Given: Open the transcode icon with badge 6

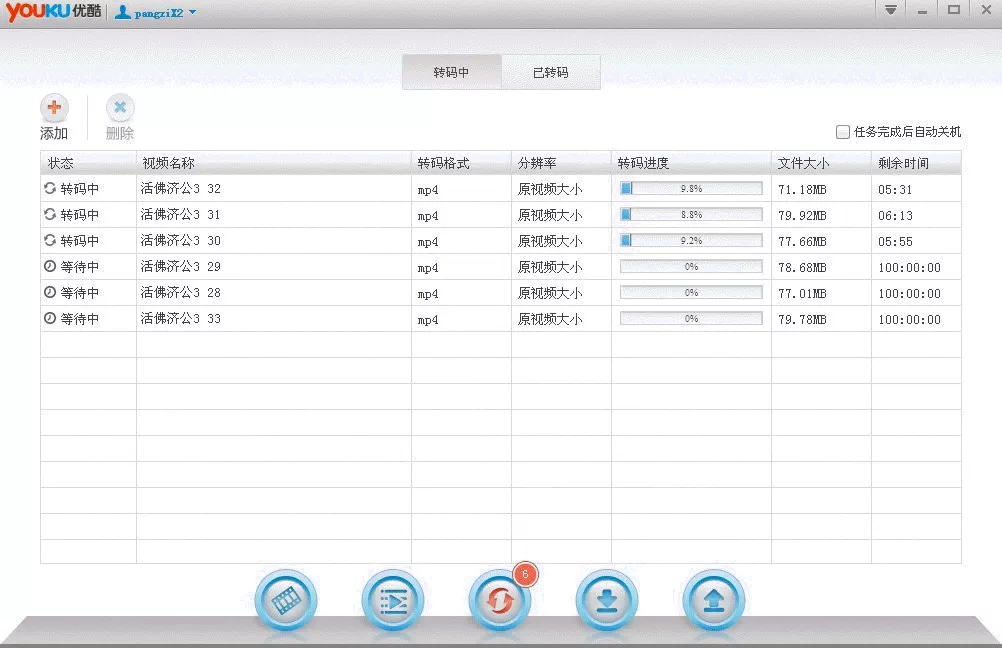Looking at the screenshot, I should [500, 600].
